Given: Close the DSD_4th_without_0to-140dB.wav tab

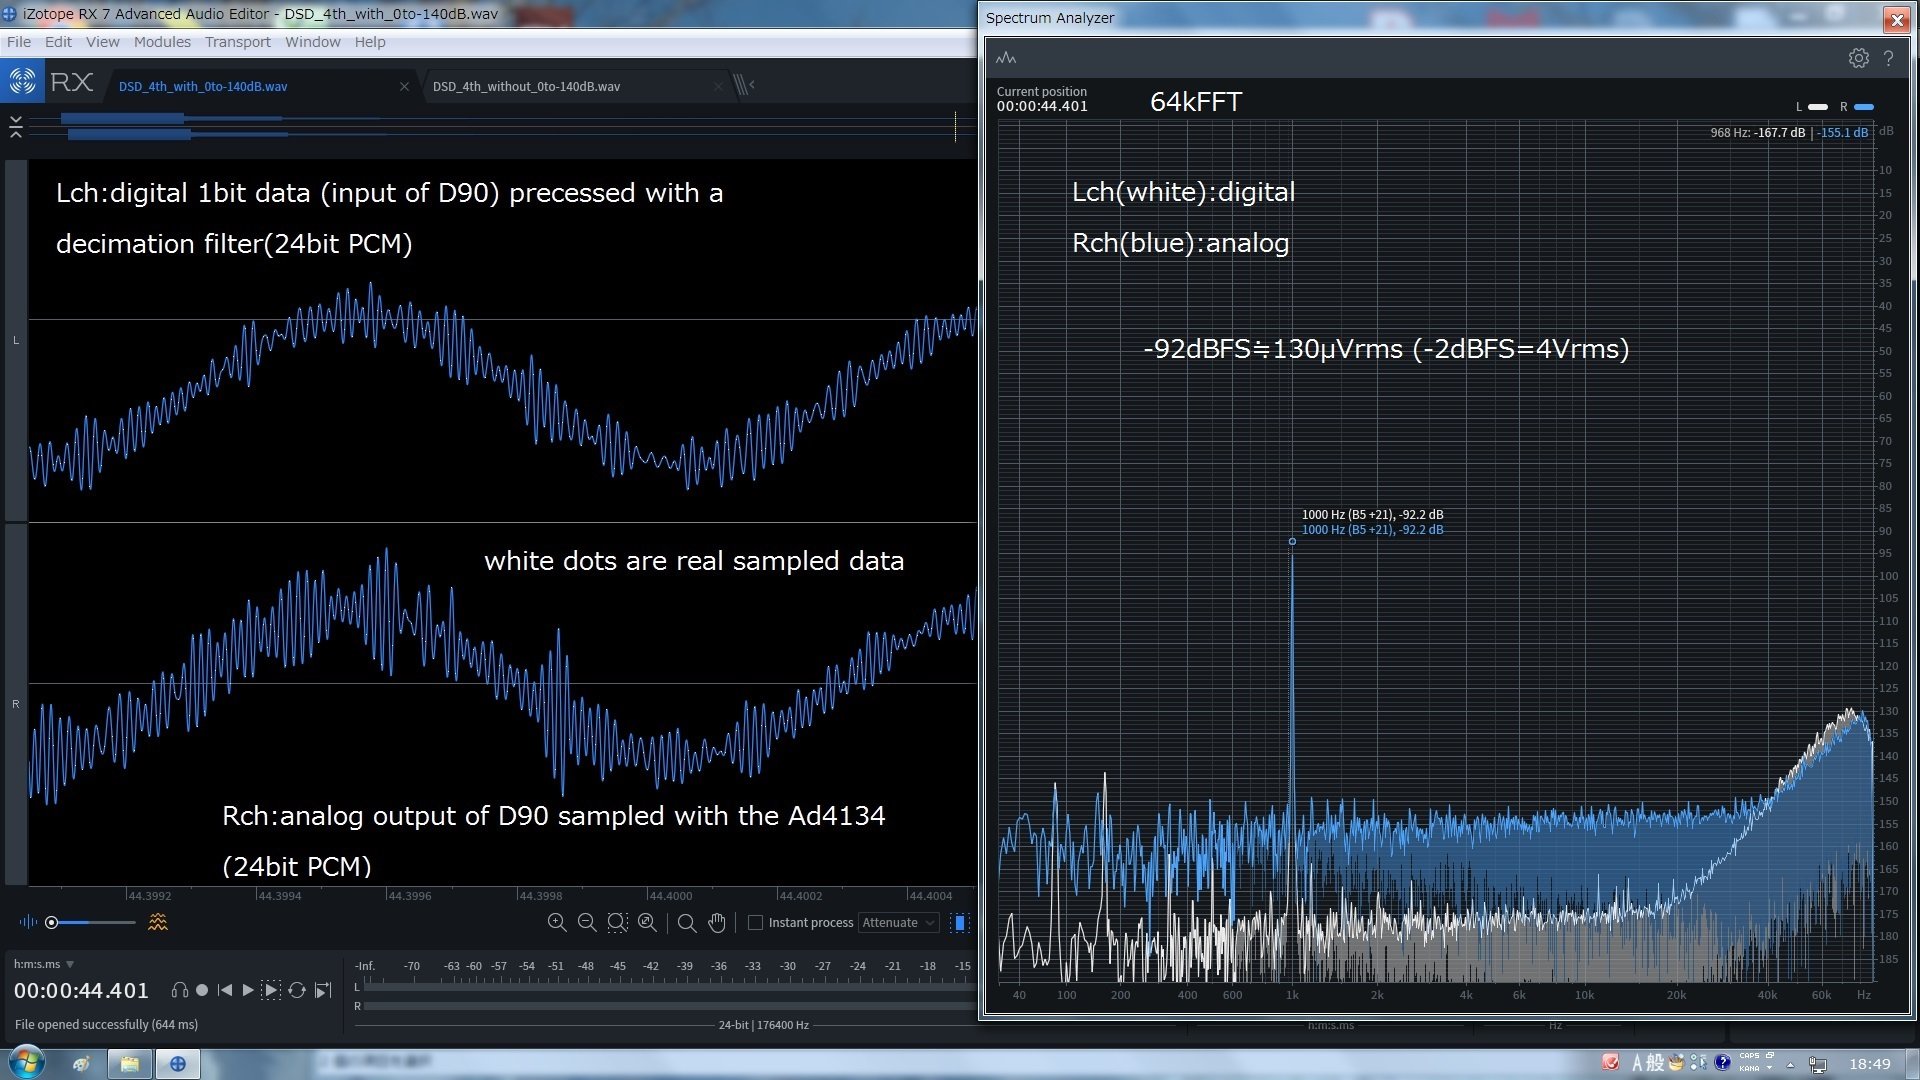Looking at the screenshot, I should pyautogui.click(x=718, y=87).
